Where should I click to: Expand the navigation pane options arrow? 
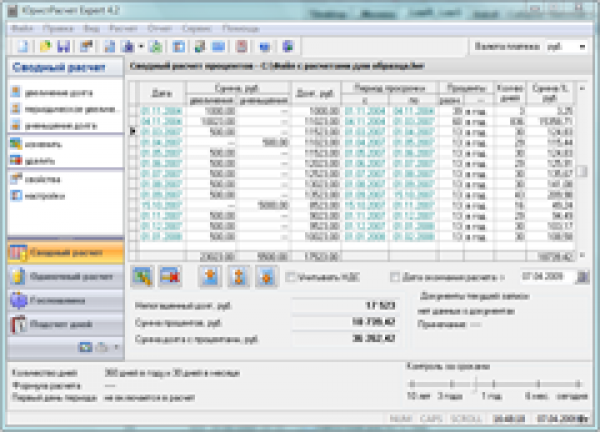point(115,346)
